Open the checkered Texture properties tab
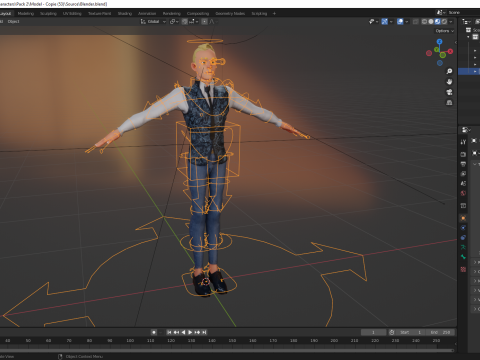Image resolution: width=480 pixels, height=360 pixels. pyautogui.click(x=463, y=269)
